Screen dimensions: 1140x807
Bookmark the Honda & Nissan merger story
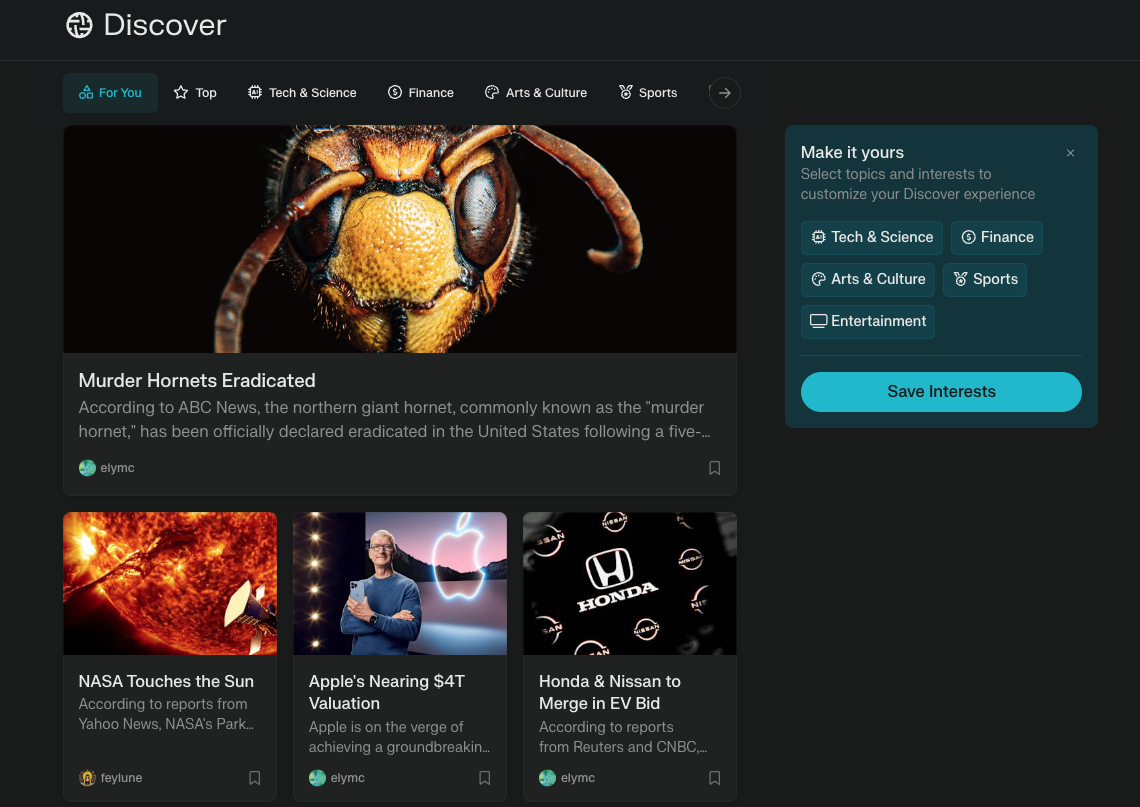tap(714, 778)
